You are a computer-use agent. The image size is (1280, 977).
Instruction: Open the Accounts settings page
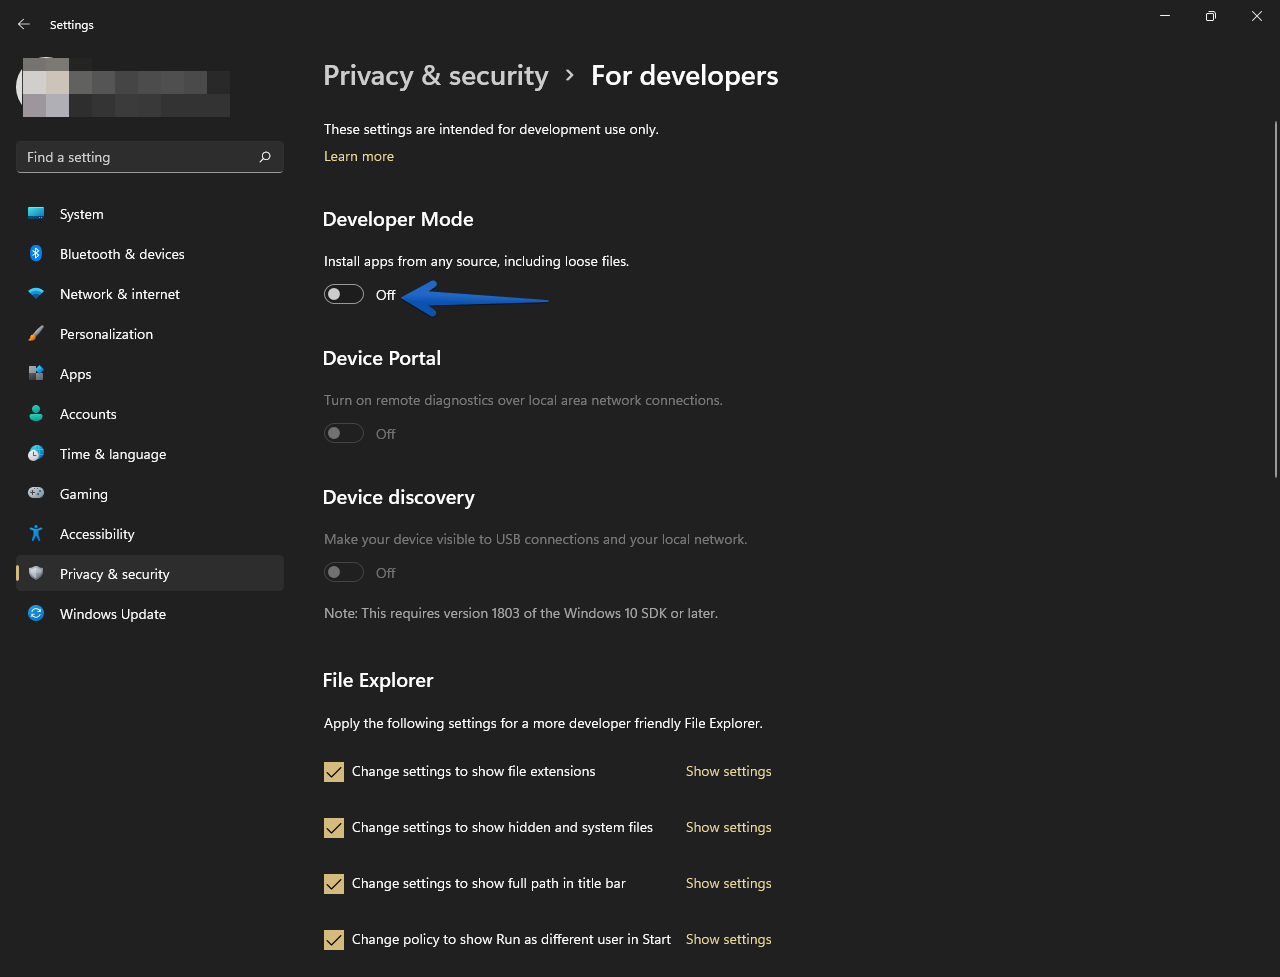point(150,414)
